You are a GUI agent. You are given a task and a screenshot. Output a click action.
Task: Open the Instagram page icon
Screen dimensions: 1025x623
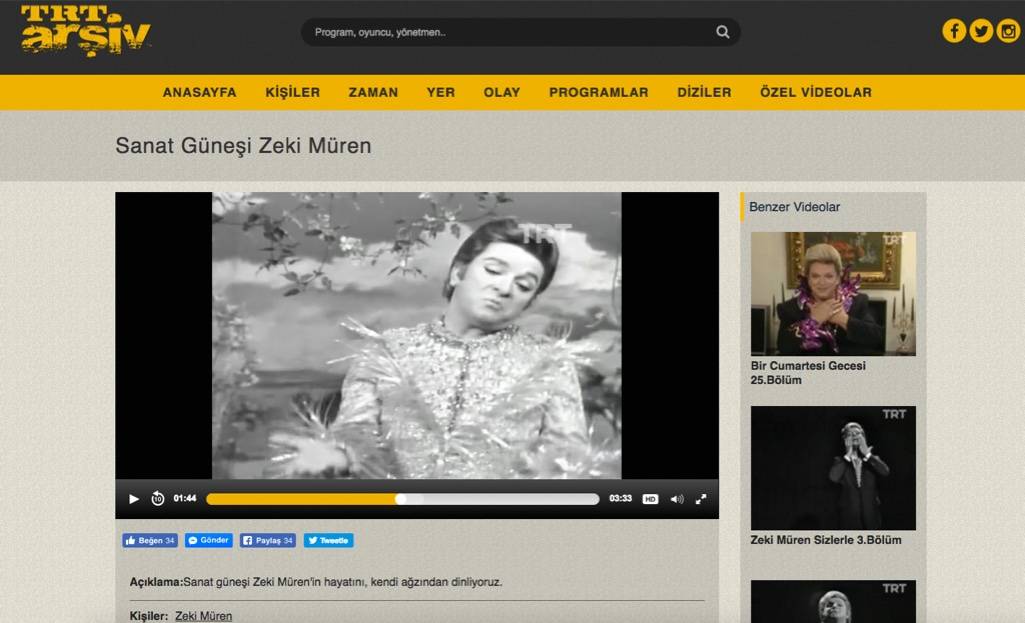[1008, 31]
